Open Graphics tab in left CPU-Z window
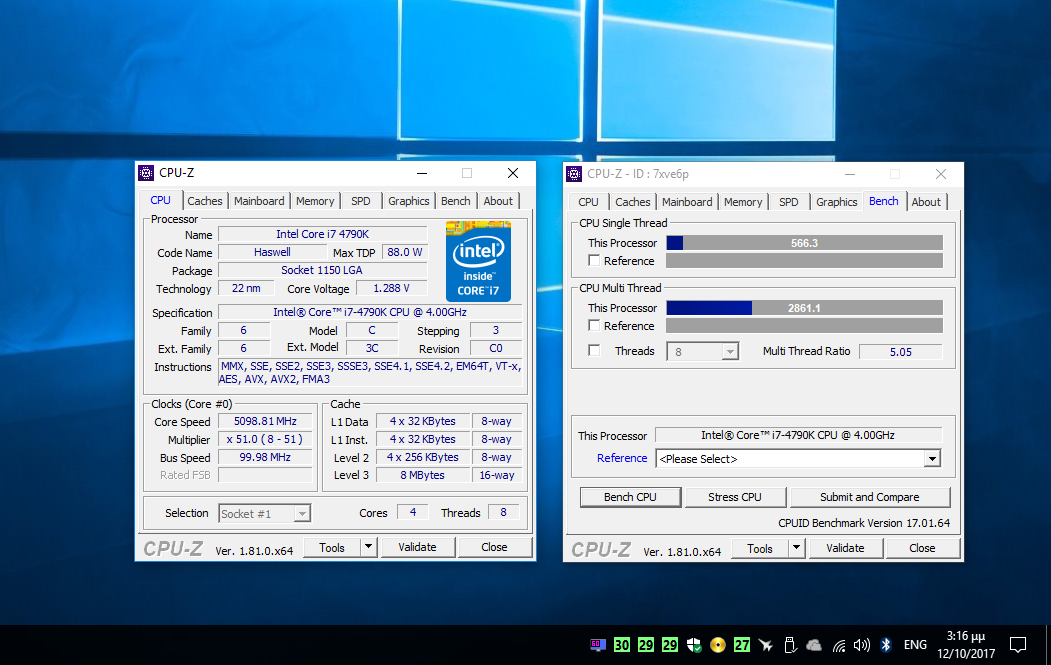Screen dimensions: 1051x665 [408, 201]
